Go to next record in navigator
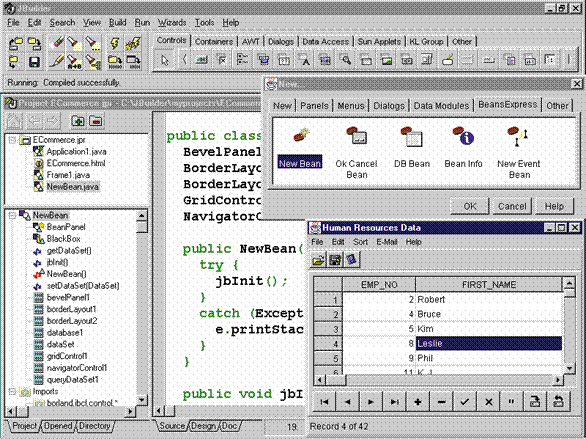The height and width of the screenshot is (439, 586). point(371,402)
